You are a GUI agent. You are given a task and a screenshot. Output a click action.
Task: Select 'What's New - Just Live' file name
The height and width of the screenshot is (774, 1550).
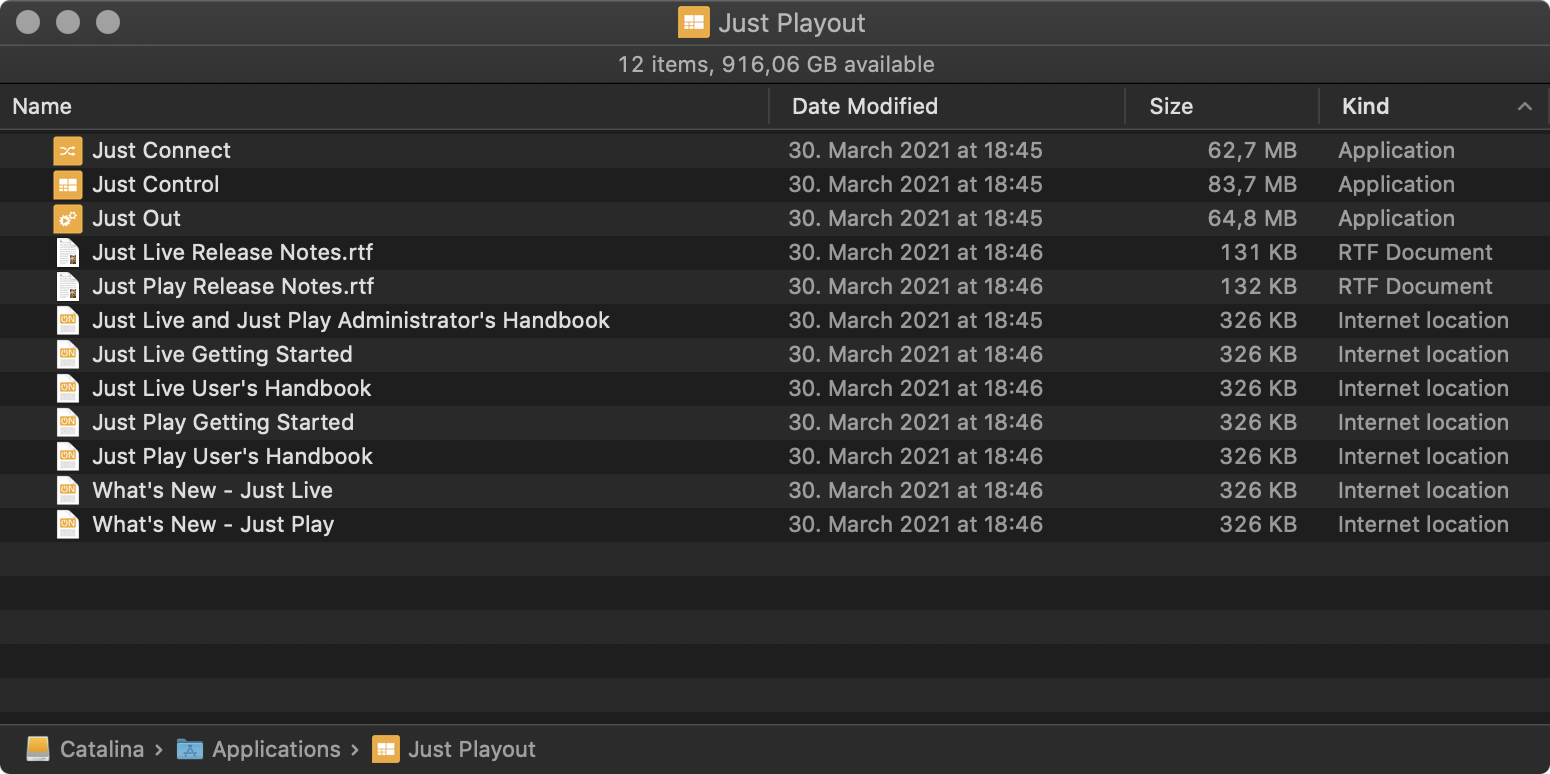[x=212, y=490]
